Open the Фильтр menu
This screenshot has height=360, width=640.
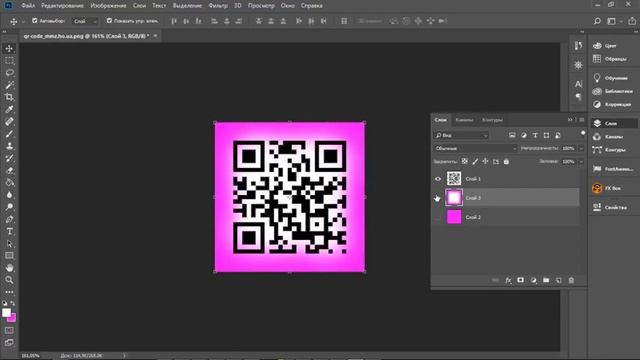pyautogui.click(x=218, y=6)
